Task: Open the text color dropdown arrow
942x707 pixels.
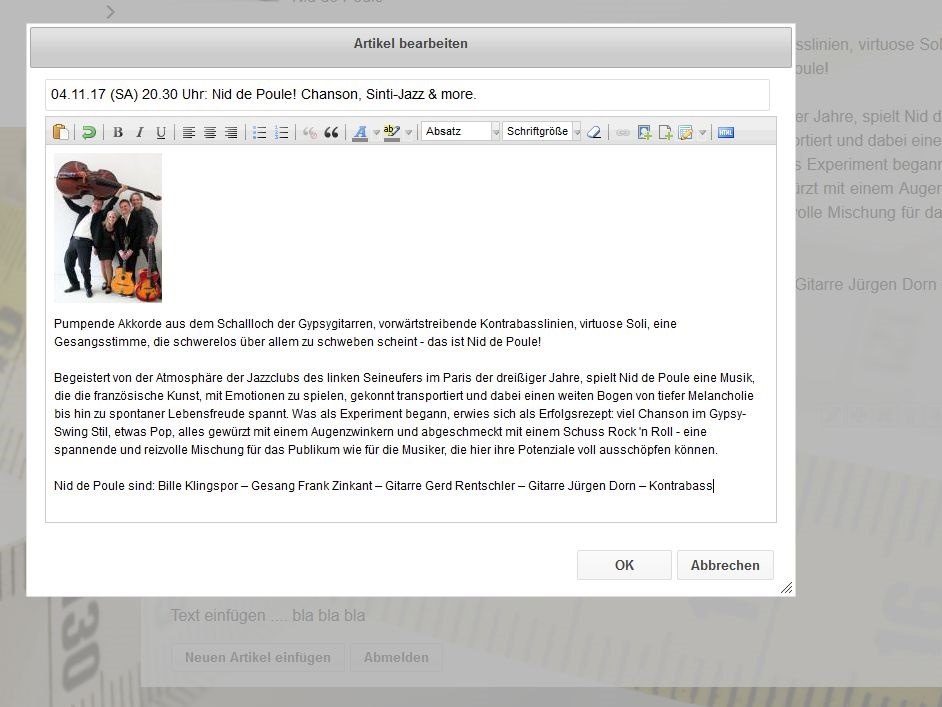Action: (376, 132)
